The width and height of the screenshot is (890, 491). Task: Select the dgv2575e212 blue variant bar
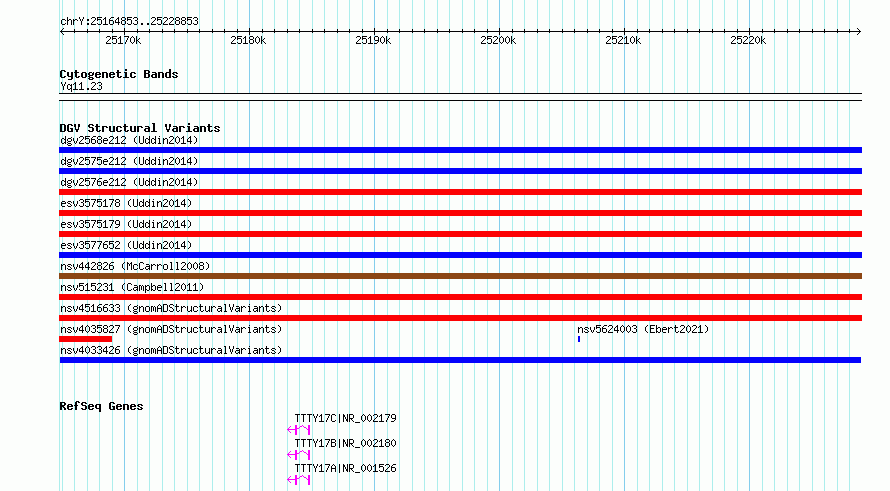(x=460, y=171)
